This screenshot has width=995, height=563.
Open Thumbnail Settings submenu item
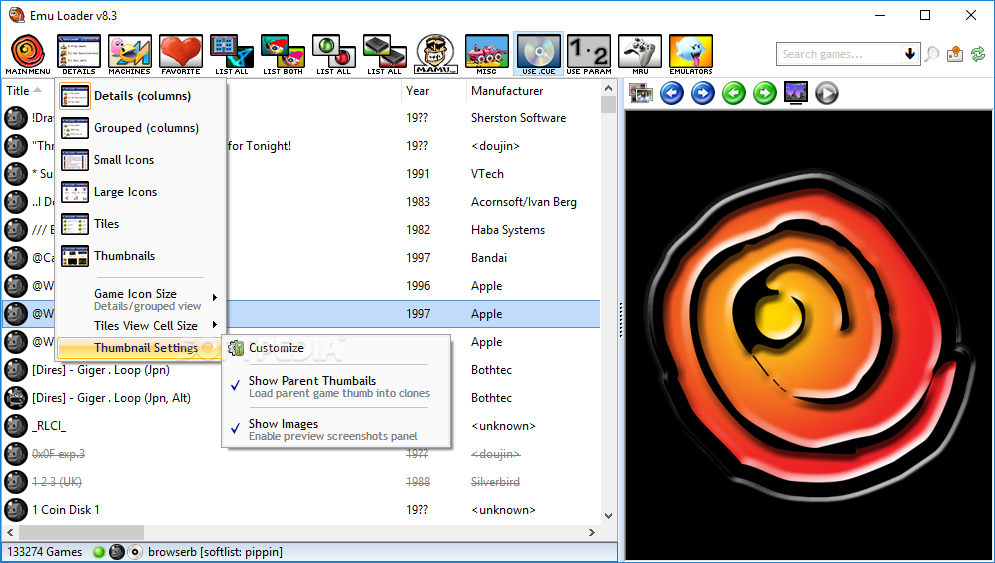pos(140,348)
